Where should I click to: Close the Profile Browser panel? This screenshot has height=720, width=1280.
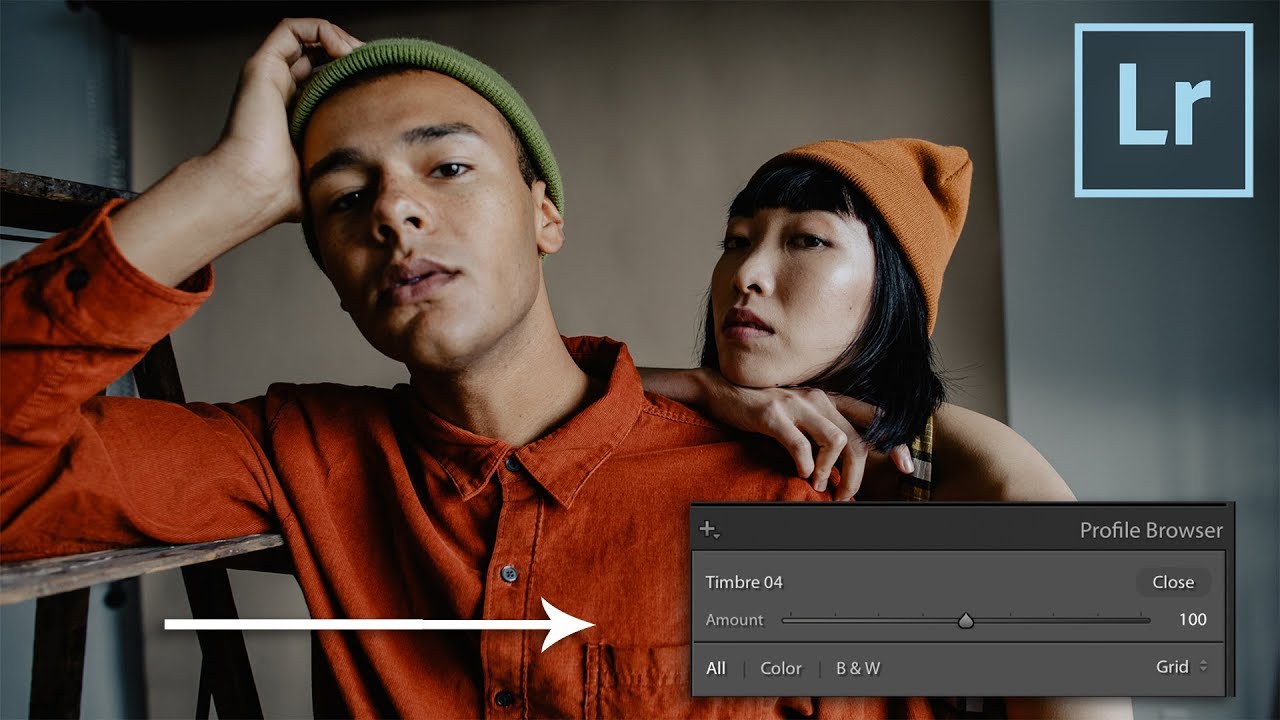tap(1173, 582)
